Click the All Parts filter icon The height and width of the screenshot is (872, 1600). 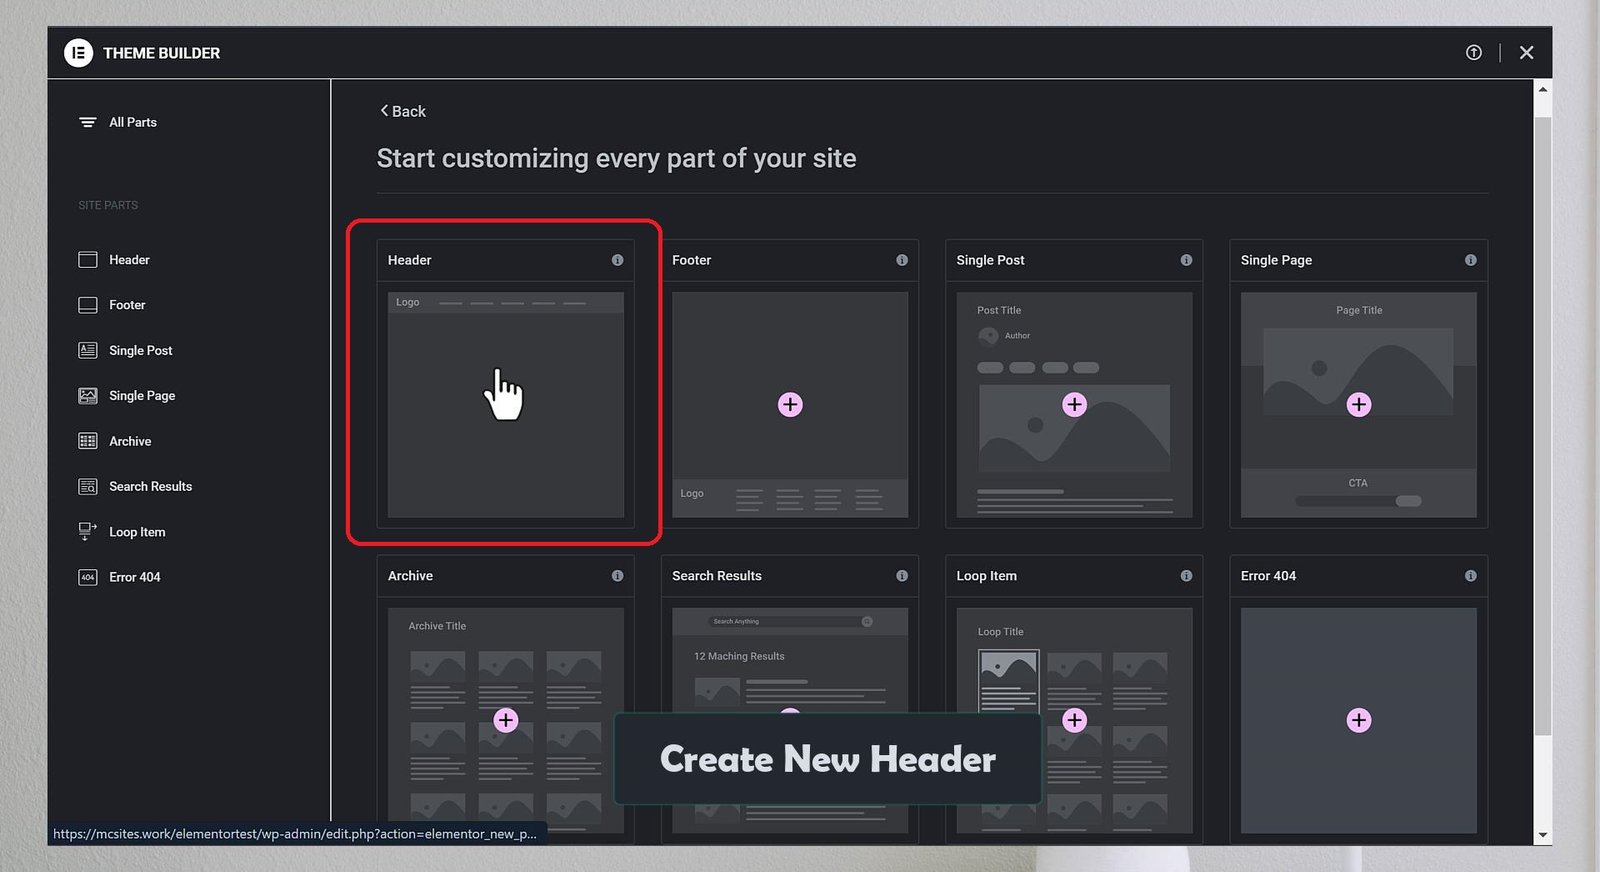88,122
